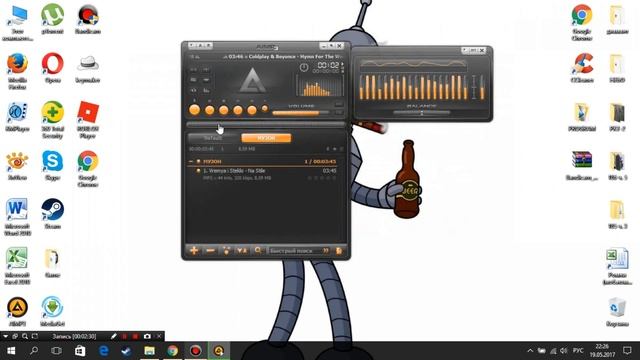Click the spectrum visualization in AIMP player
The height and width of the screenshot is (360, 640).
(320, 85)
